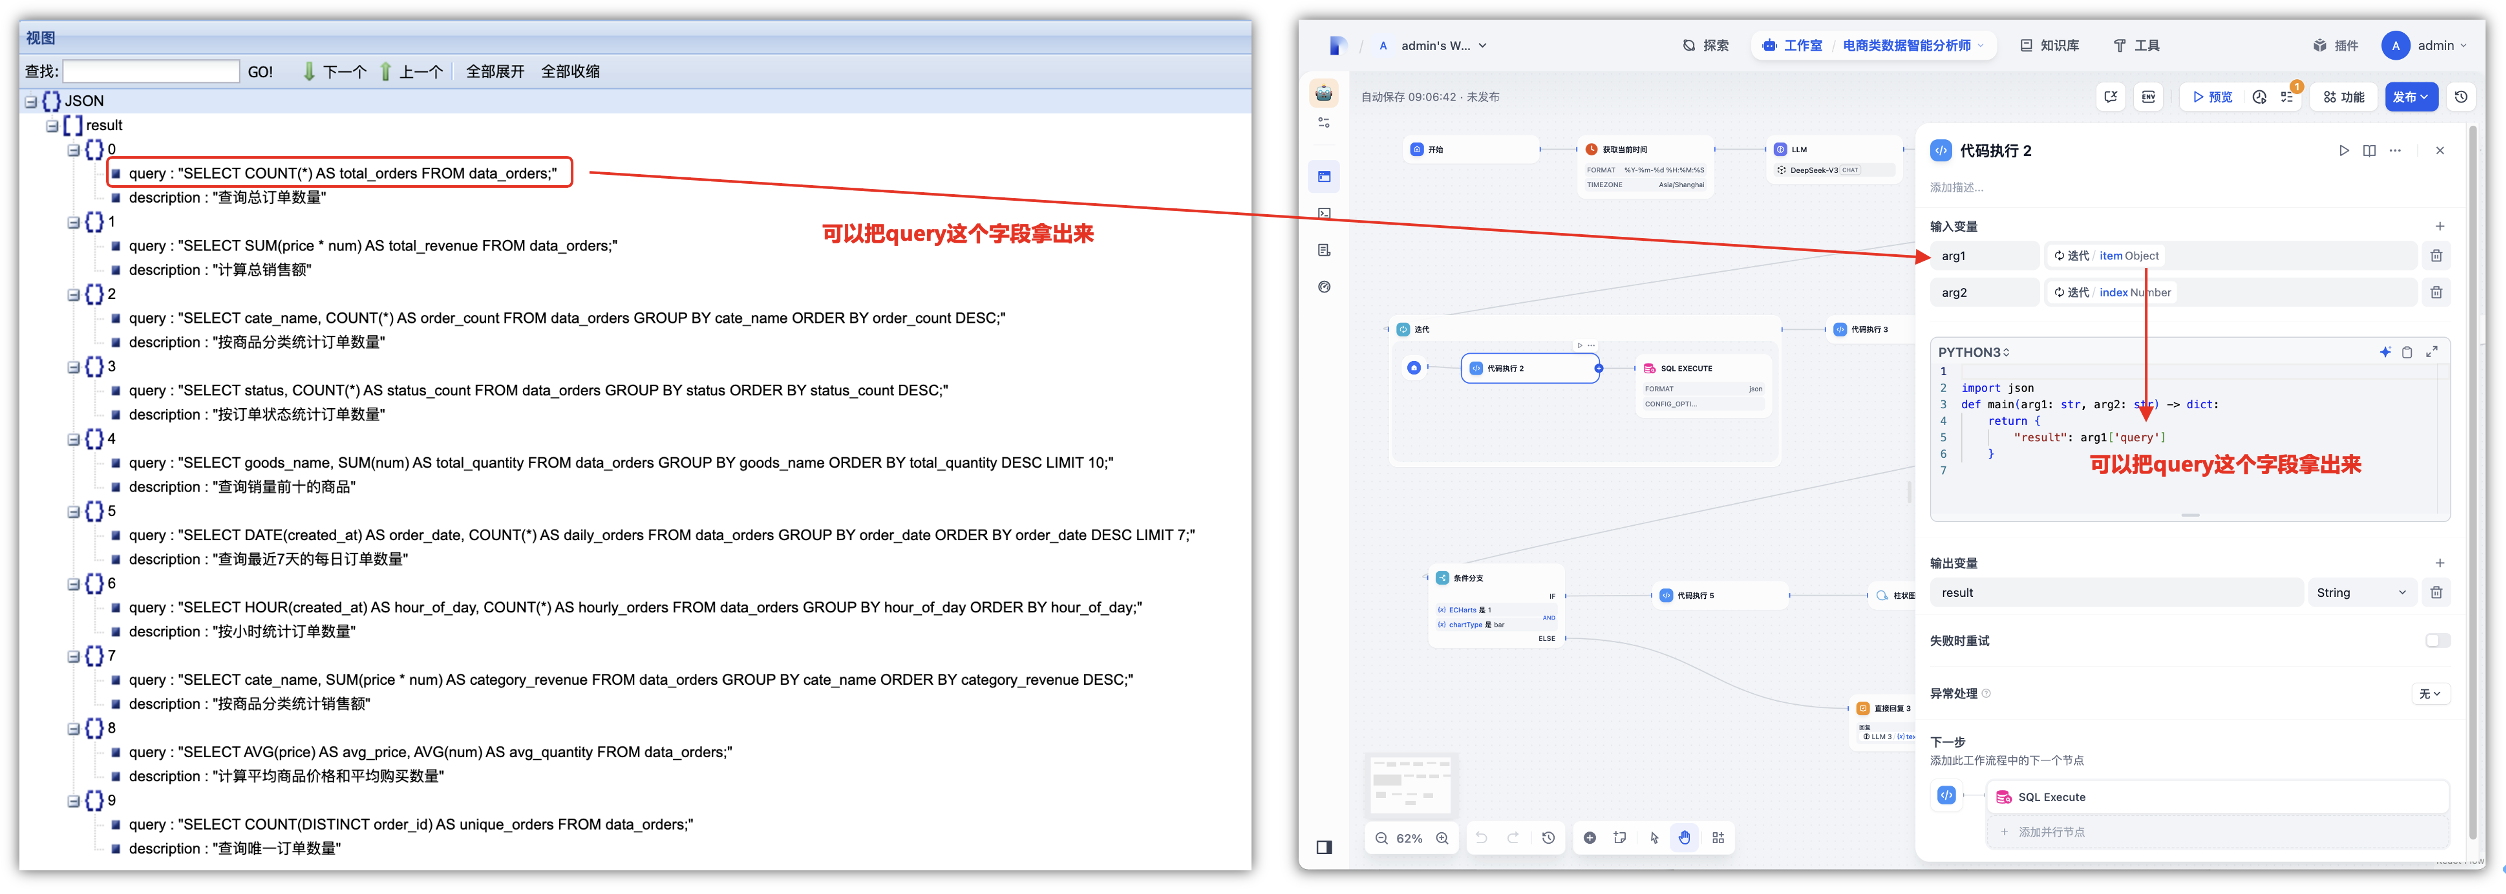Click the canvas zoom value 62%

click(1409, 839)
